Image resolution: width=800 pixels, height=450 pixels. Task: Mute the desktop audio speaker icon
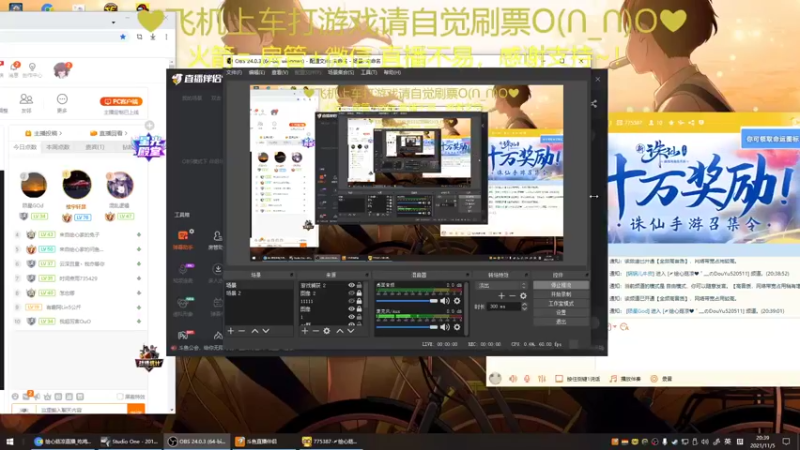pos(445,301)
